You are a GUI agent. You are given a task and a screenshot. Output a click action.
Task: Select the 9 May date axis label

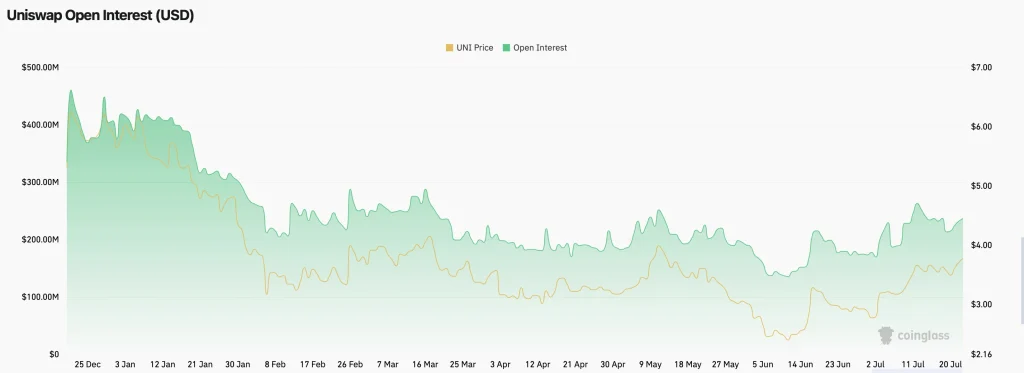tap(650, 364)
